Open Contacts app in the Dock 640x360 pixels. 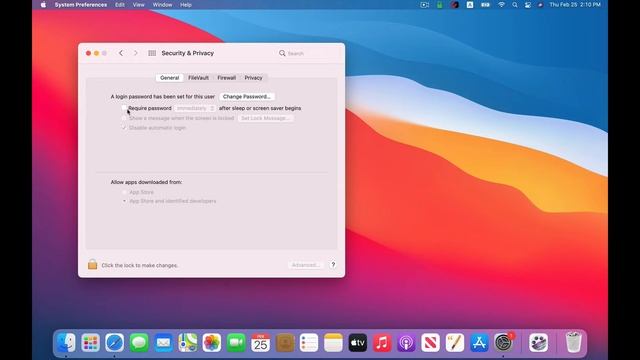(x=285, y=342)
